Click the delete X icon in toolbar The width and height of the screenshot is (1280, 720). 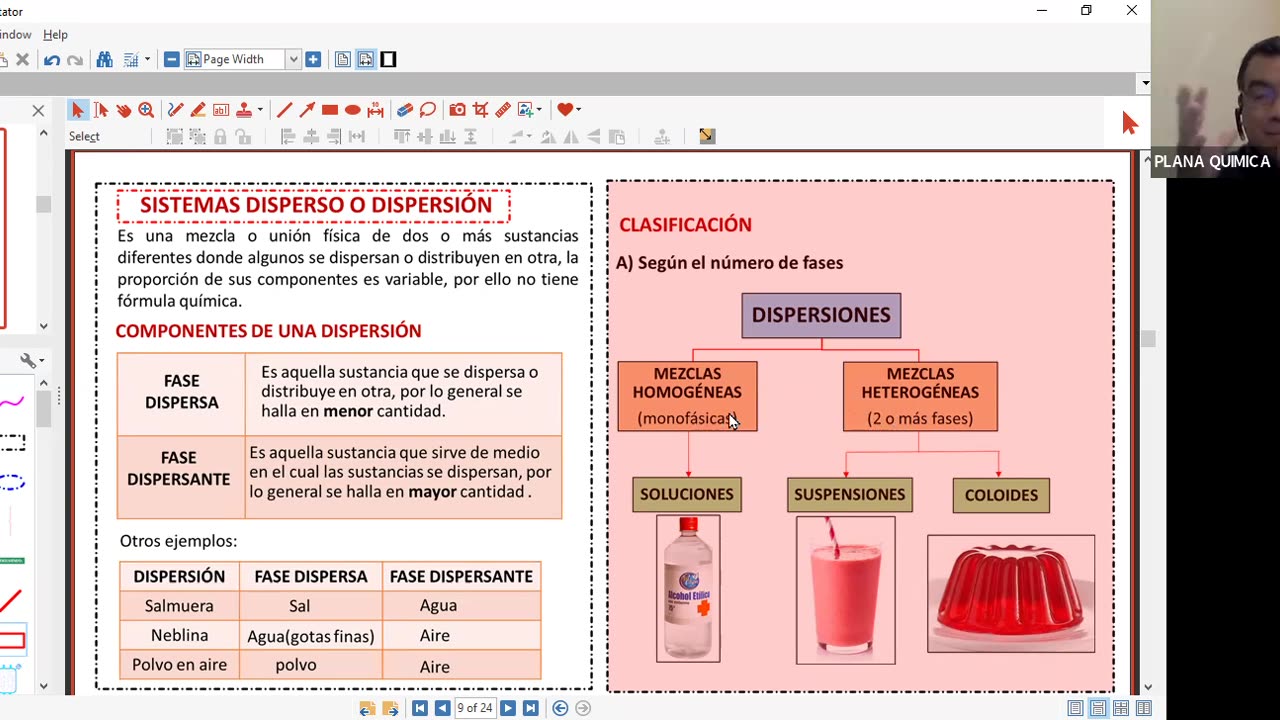(23, 60)
